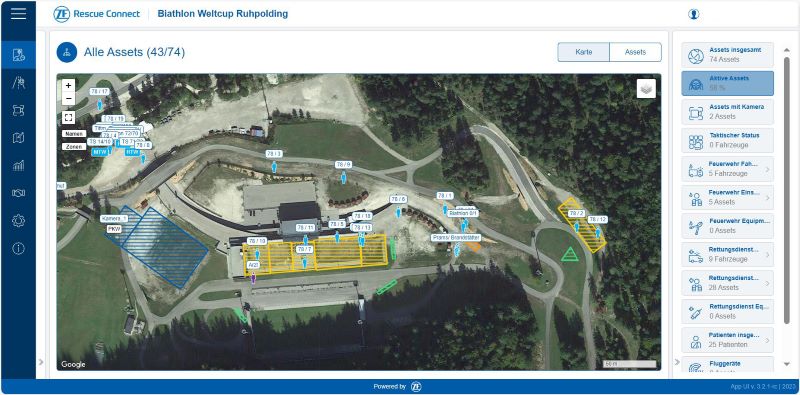The width and height of the screenshot is (800, 395).
Task: Open the hamburger navigation menu
Action: point(18,14)
